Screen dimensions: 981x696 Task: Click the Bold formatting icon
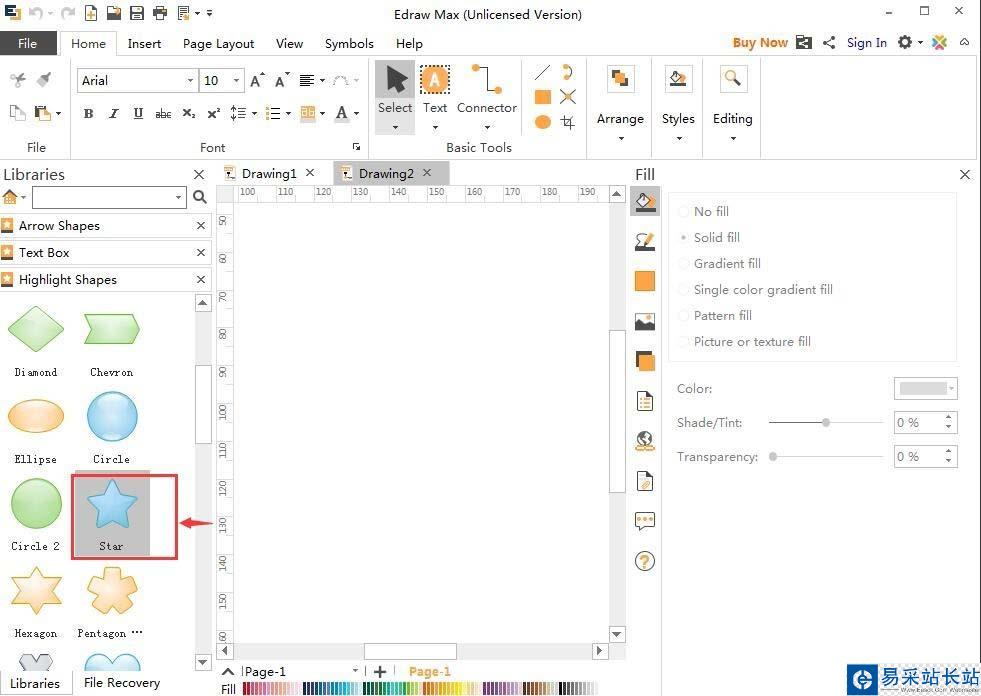click(x=88, y=114)
